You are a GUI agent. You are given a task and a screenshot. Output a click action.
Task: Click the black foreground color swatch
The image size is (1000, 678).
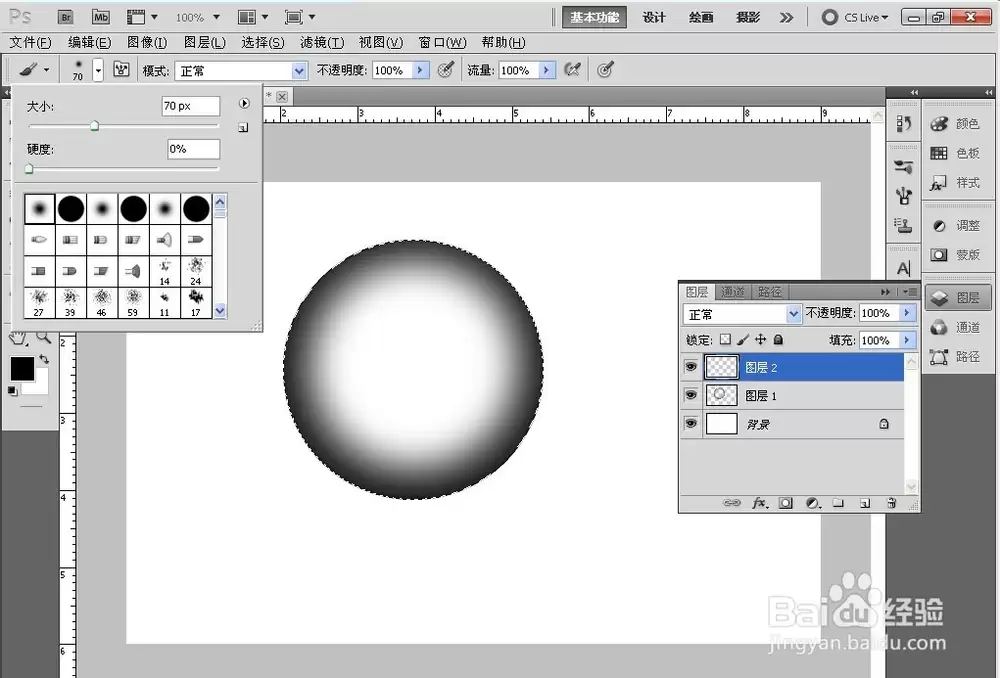(x=22, y=369)
